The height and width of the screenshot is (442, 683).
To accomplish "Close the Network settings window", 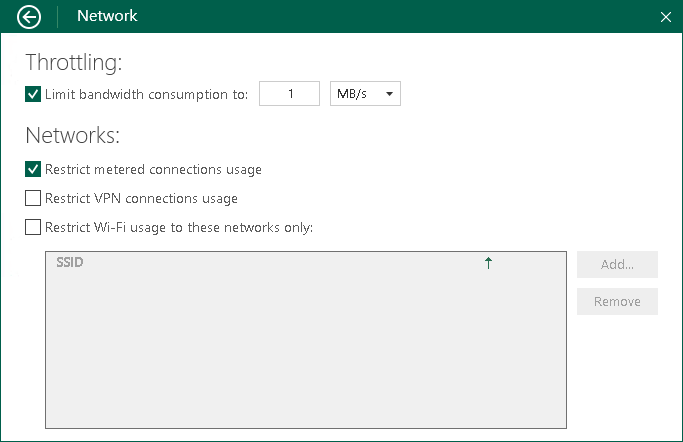I will click(x=666, y=17).
